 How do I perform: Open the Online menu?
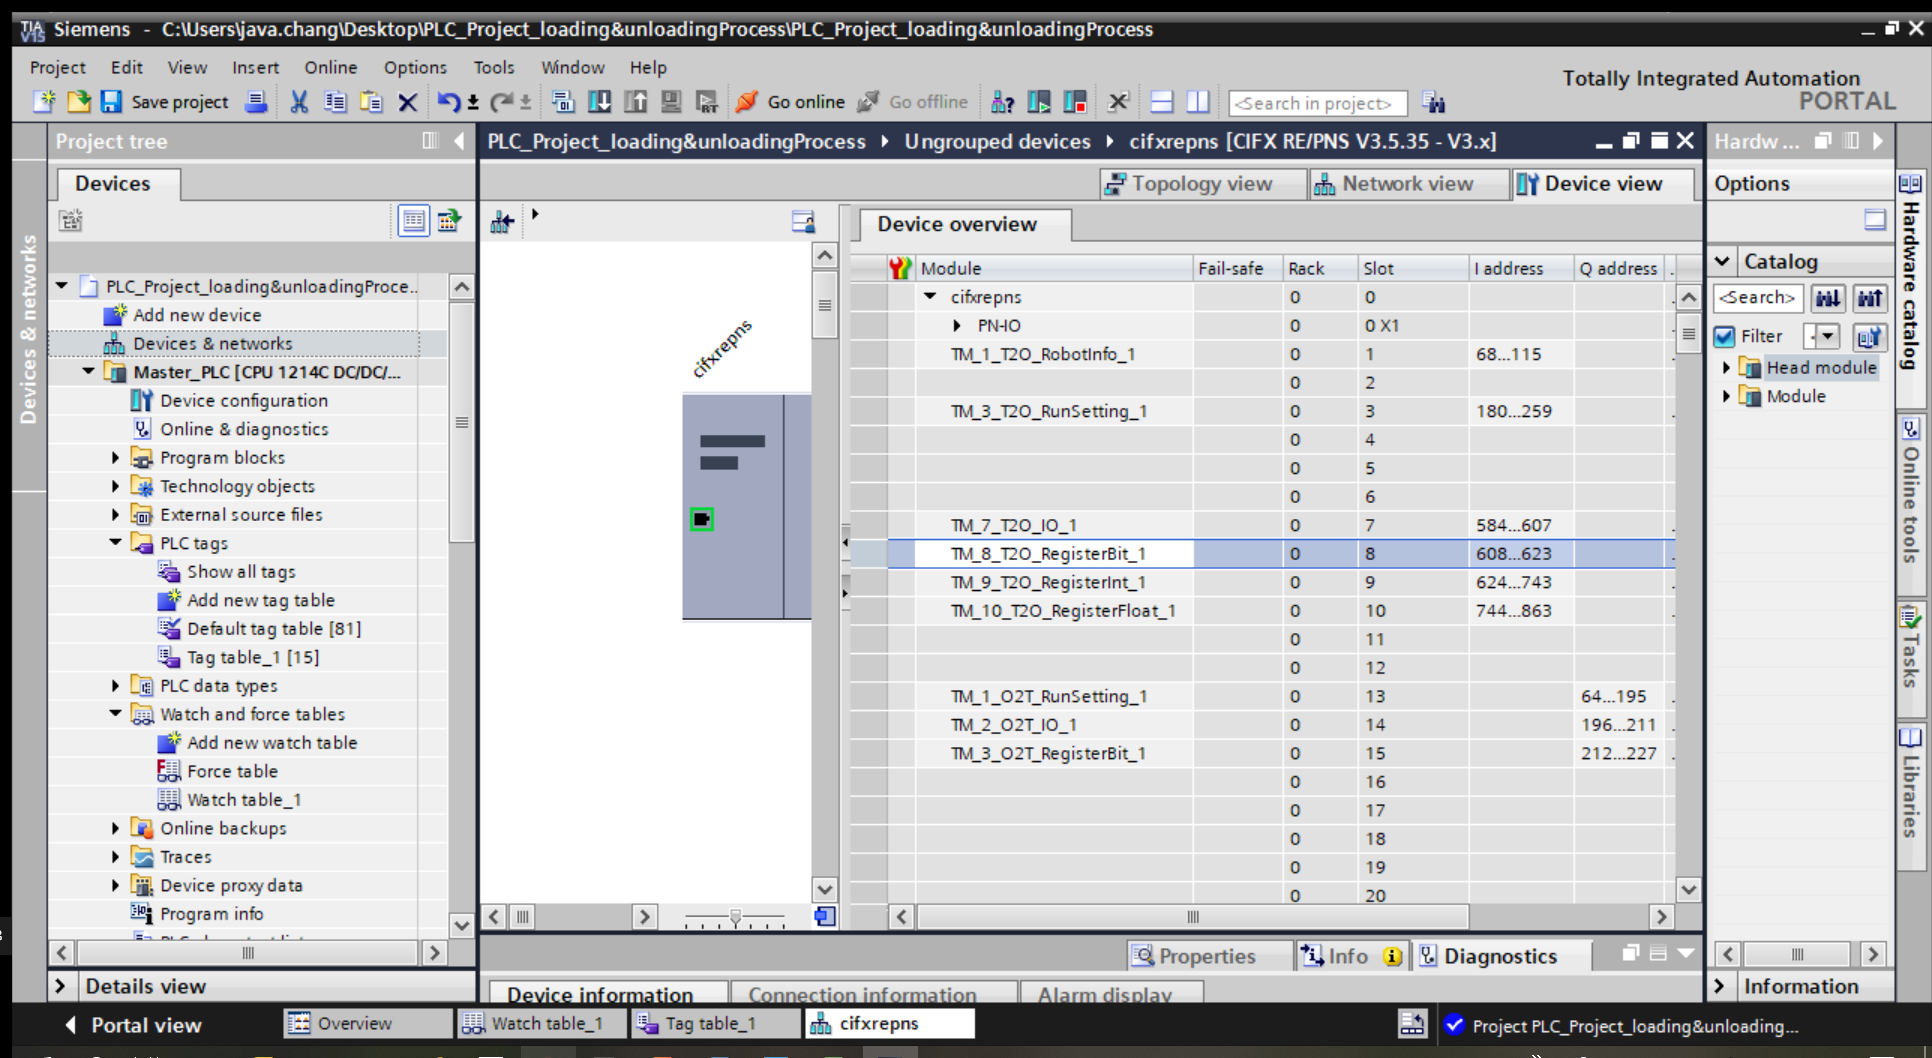(330, 67)
